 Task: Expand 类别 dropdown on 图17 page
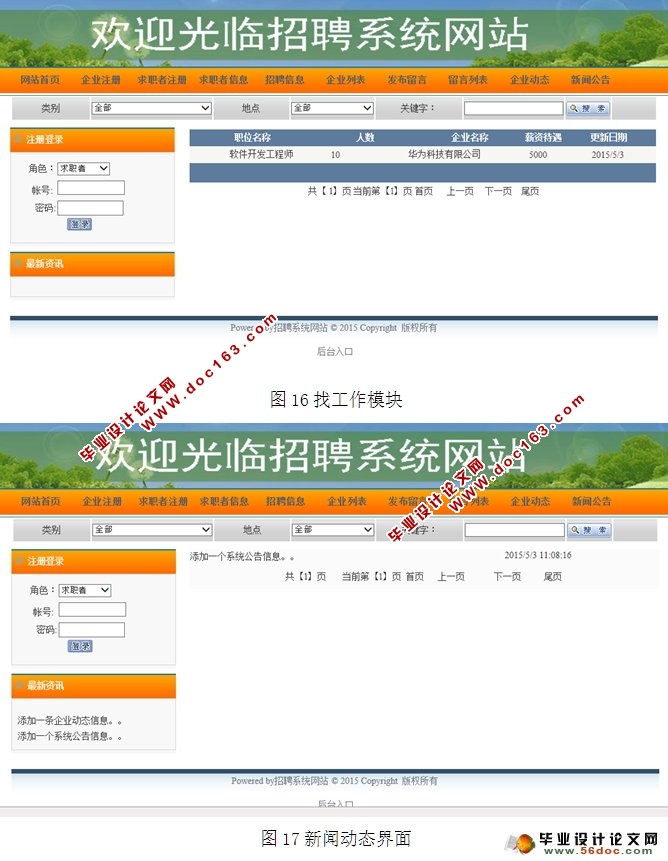(x=152, y=530)
